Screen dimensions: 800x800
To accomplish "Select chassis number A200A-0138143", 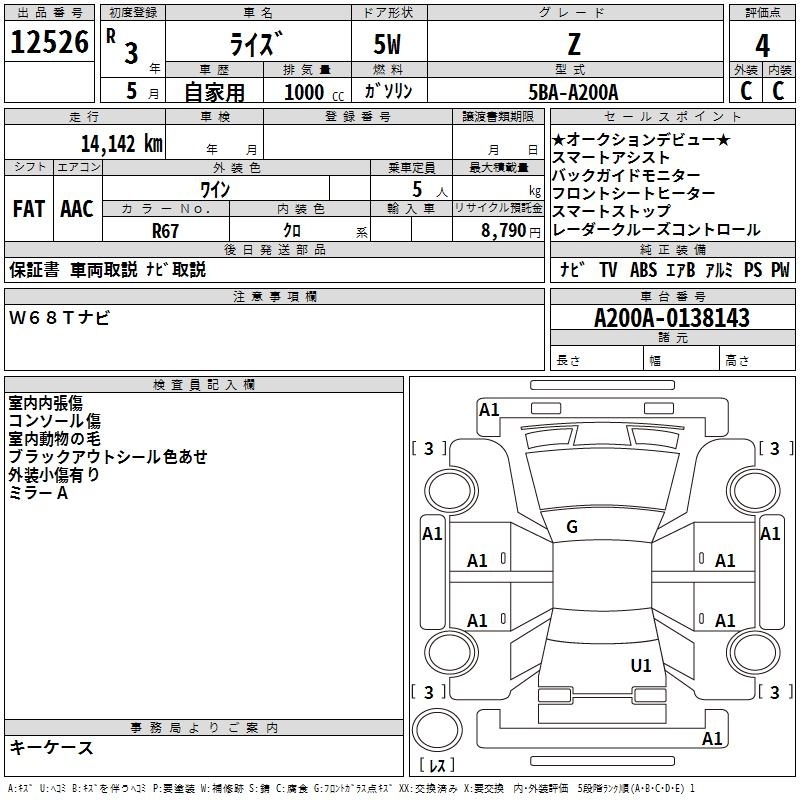I will click(672, 318).
